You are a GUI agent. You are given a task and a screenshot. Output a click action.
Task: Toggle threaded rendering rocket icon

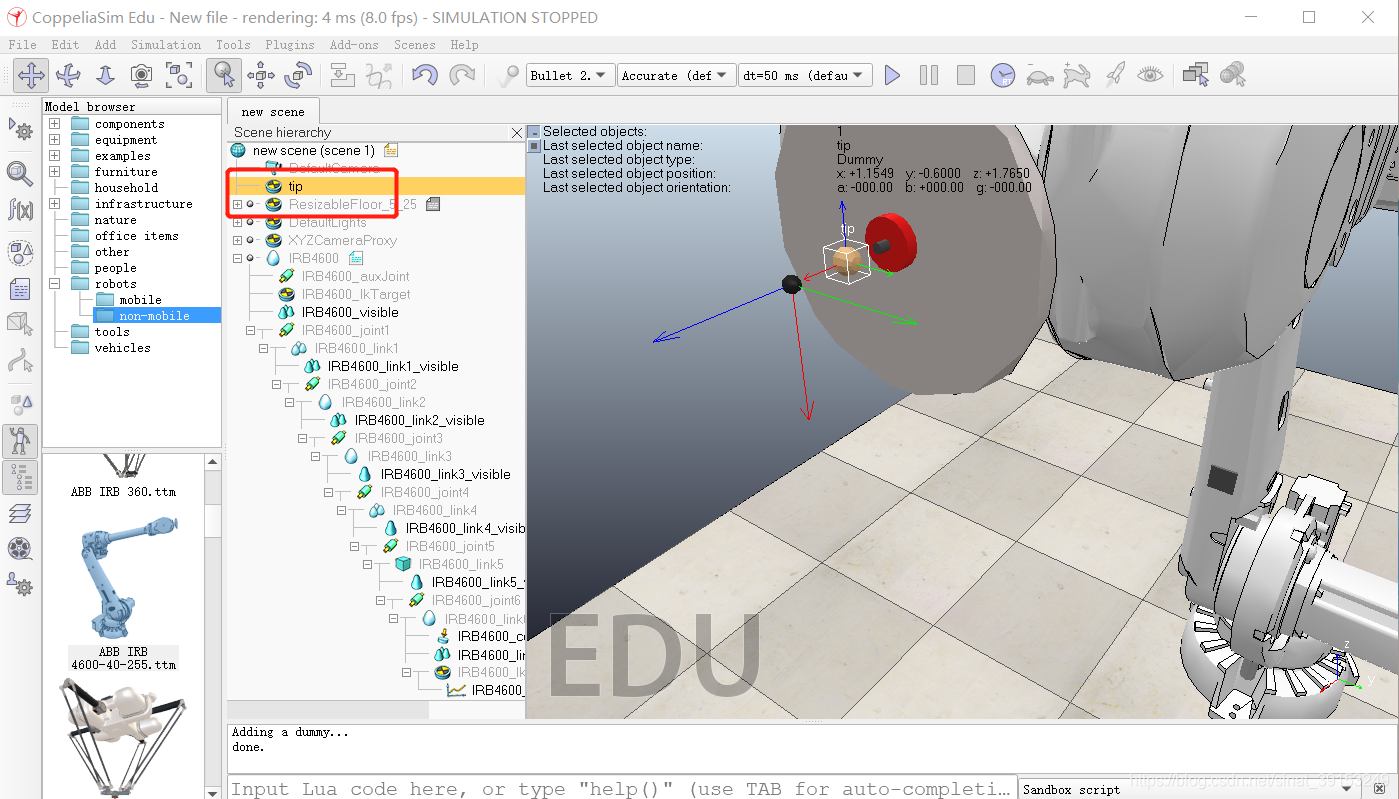[1114, 75]
